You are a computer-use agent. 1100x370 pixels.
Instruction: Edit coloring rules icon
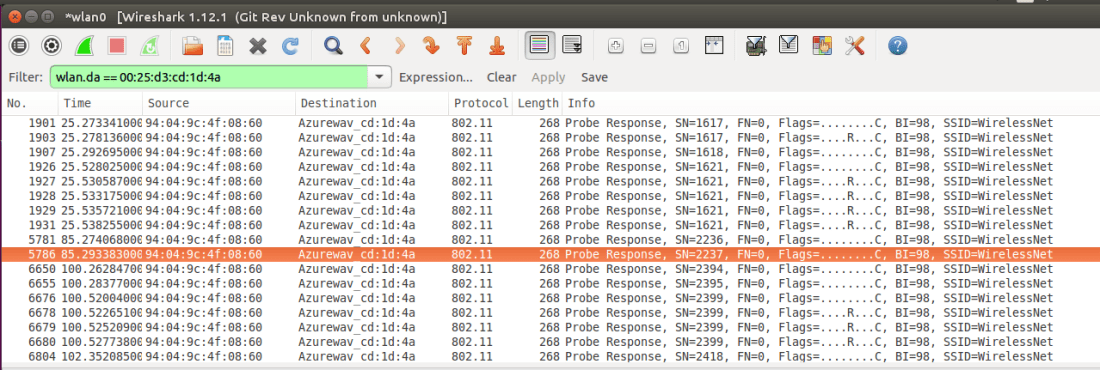pos(821,46)
